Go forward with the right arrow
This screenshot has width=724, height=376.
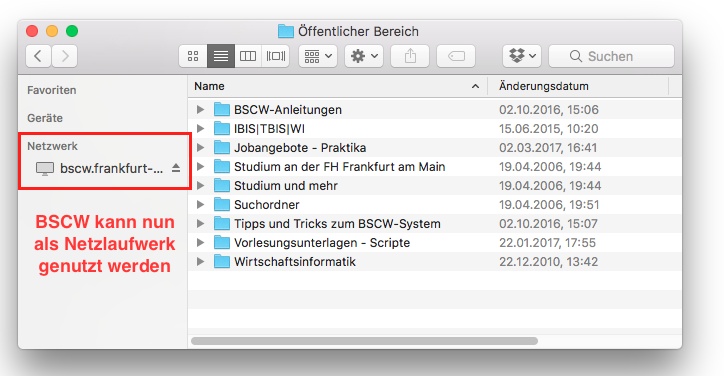tap(65, 56)
